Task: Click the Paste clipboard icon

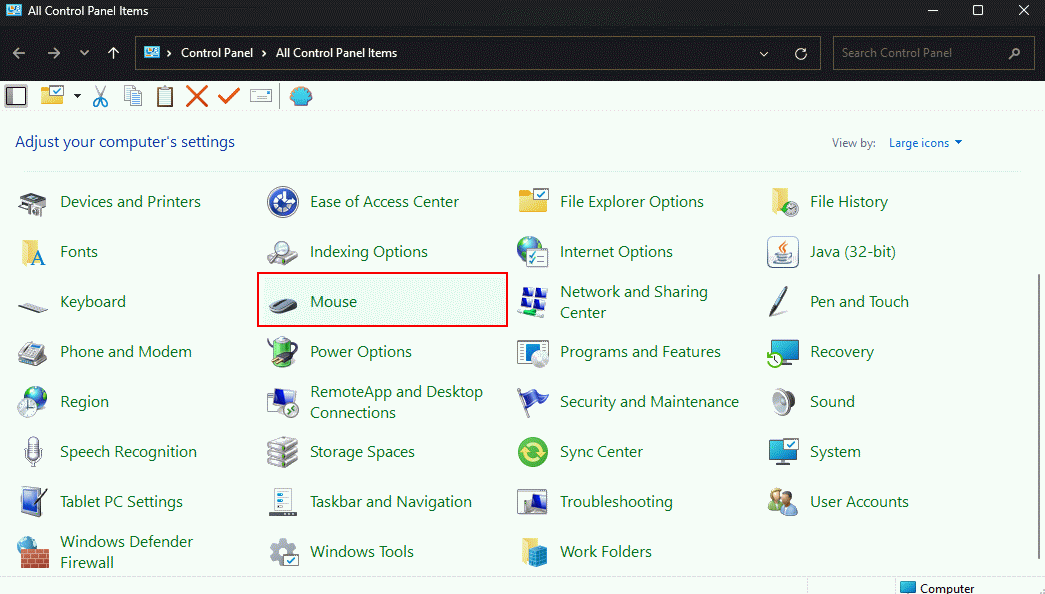Action: (165, 96)
